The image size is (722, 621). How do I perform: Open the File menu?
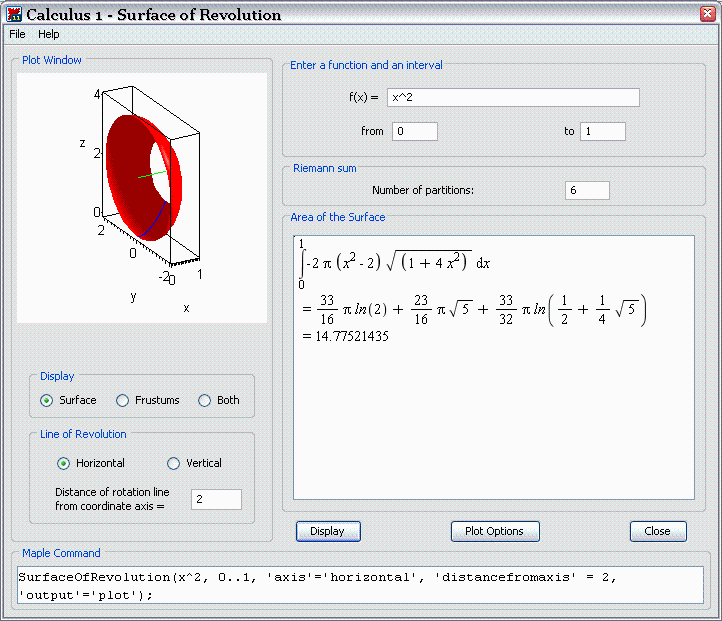point(17,34)
